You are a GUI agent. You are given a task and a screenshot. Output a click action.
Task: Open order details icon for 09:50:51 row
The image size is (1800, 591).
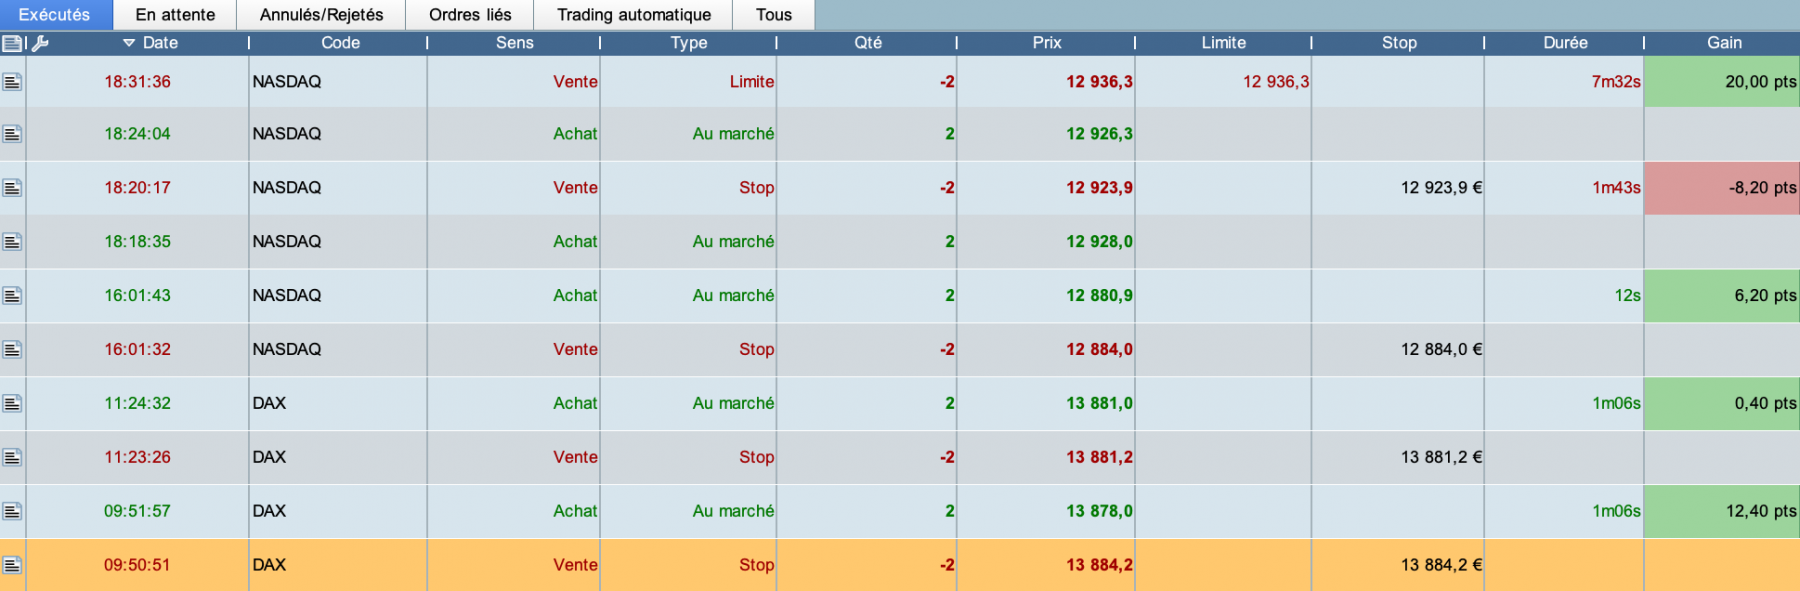(x=12, y=566)
